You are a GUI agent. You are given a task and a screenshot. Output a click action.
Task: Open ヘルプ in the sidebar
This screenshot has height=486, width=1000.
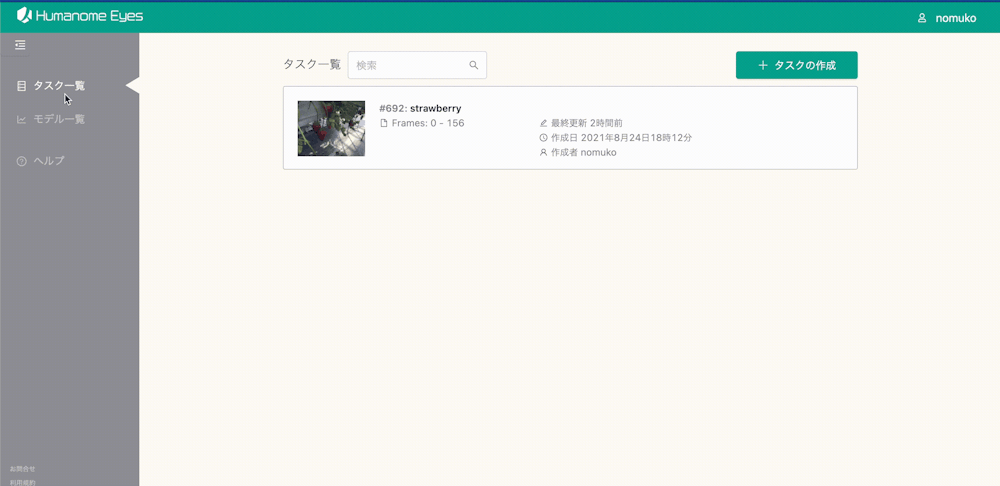(x=49, y=161)
